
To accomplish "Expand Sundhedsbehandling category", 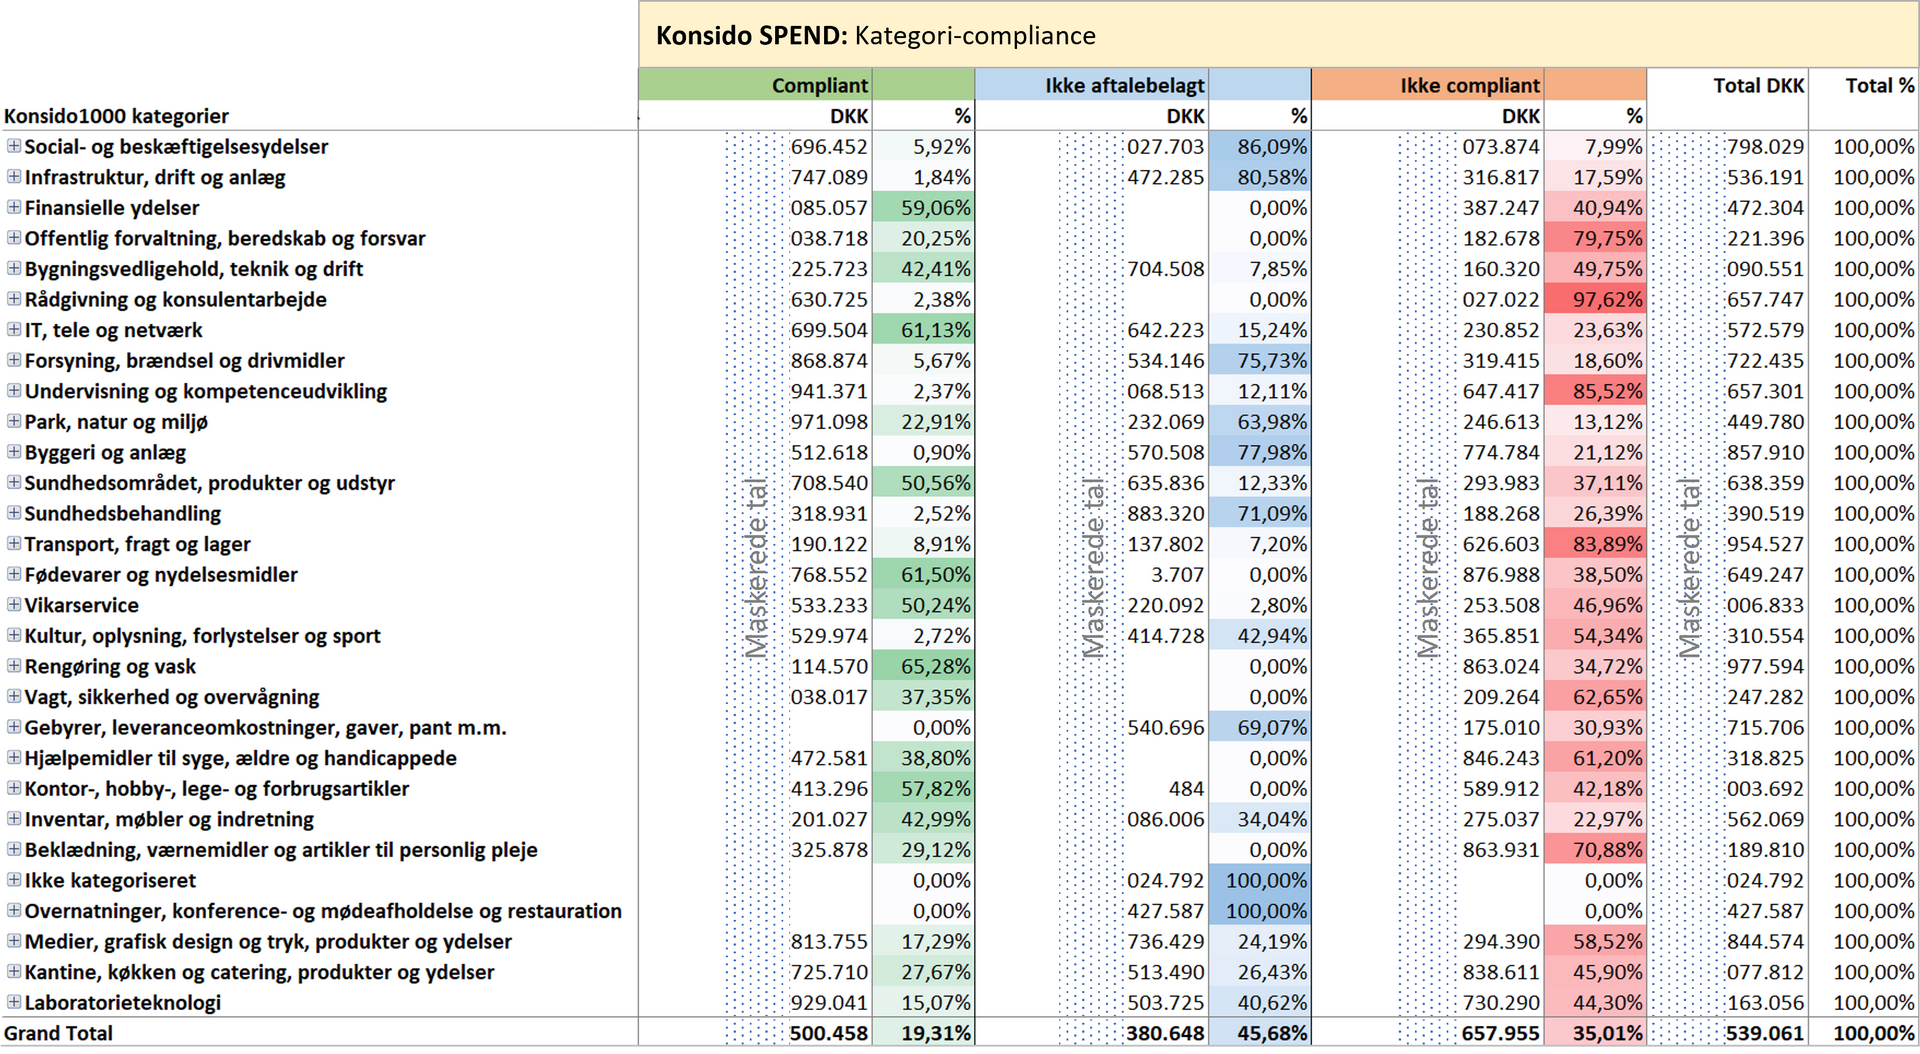I will pyautogui.click(x=14, y=513).
